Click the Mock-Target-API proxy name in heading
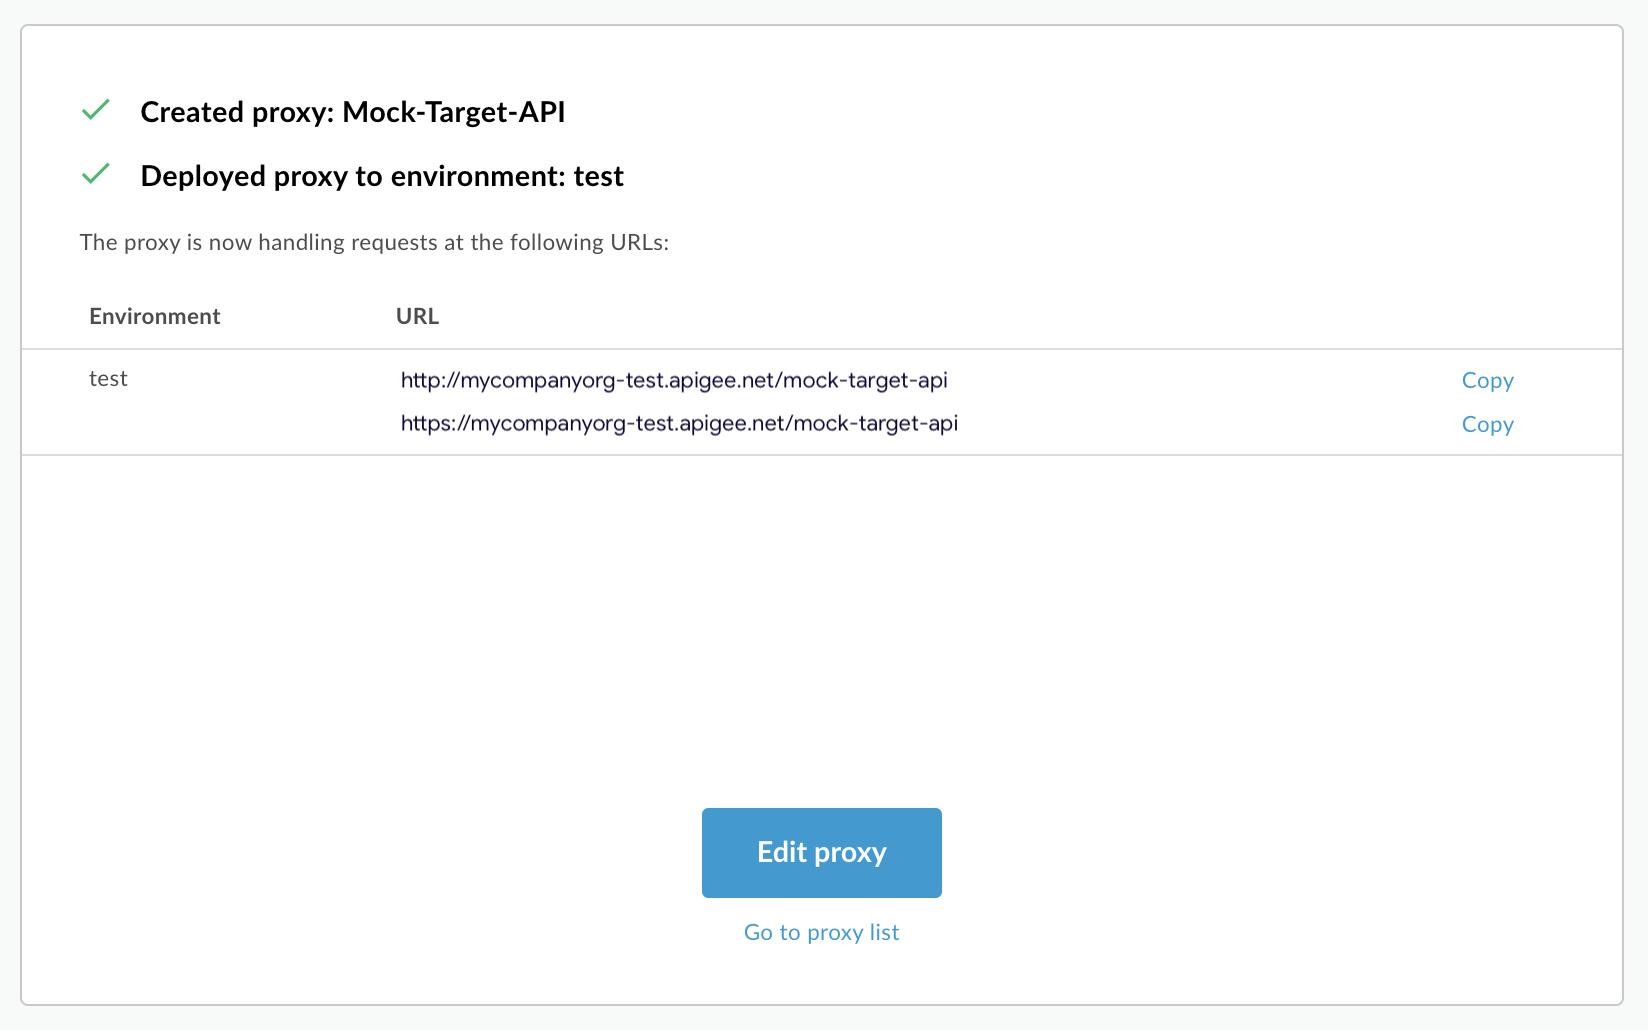Image resolution: width=1648 pixels, height=1030 pixels. pyautogui.click(x=453, y=112)
